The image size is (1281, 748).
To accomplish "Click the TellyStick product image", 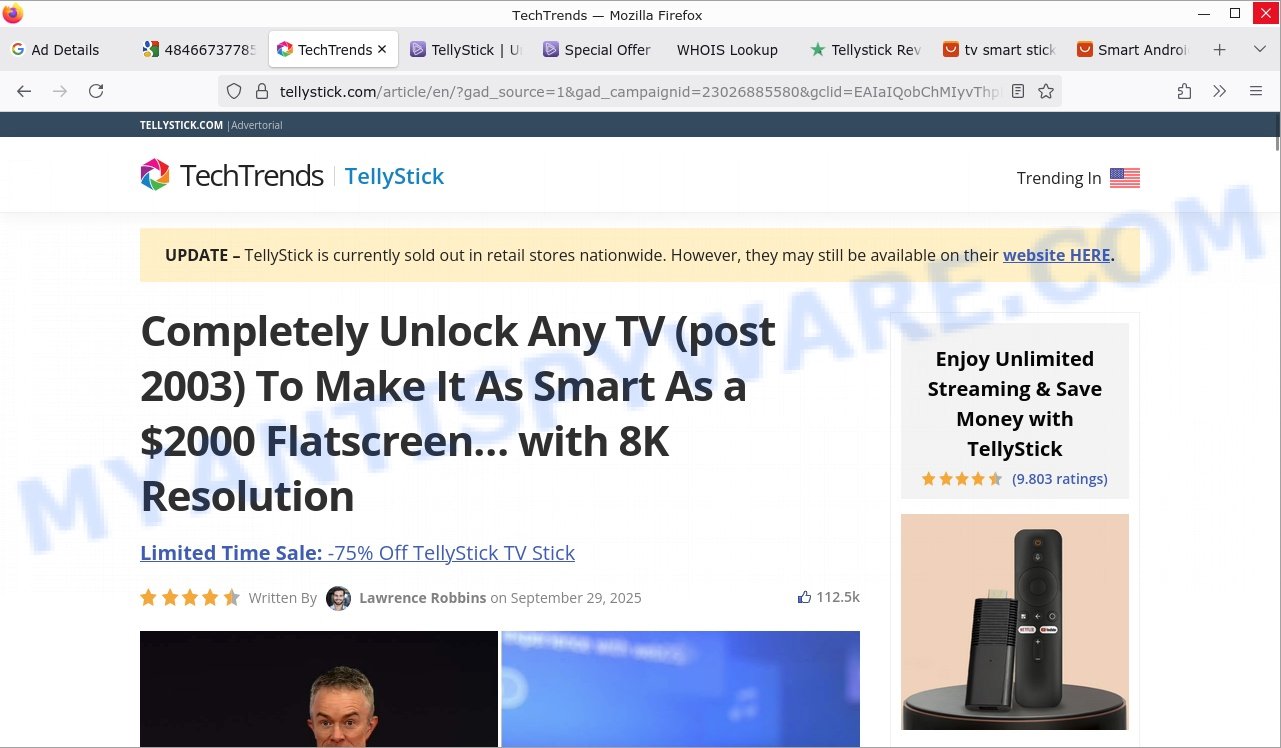I will point(1014,621).
